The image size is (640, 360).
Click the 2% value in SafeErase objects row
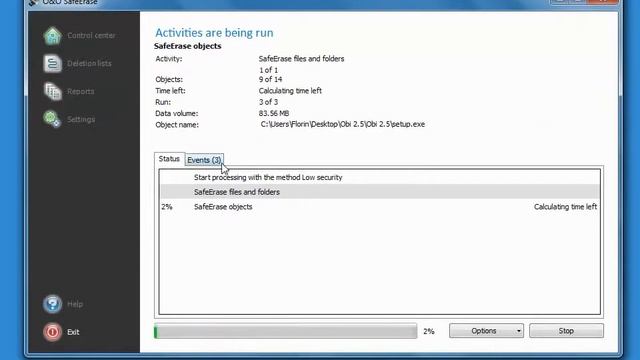[167, 207]
